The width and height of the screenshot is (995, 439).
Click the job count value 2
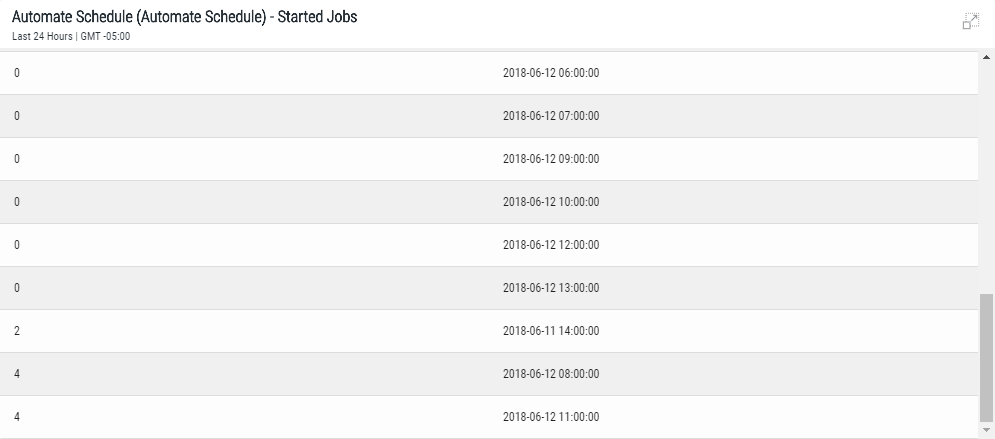pos(17,330)
